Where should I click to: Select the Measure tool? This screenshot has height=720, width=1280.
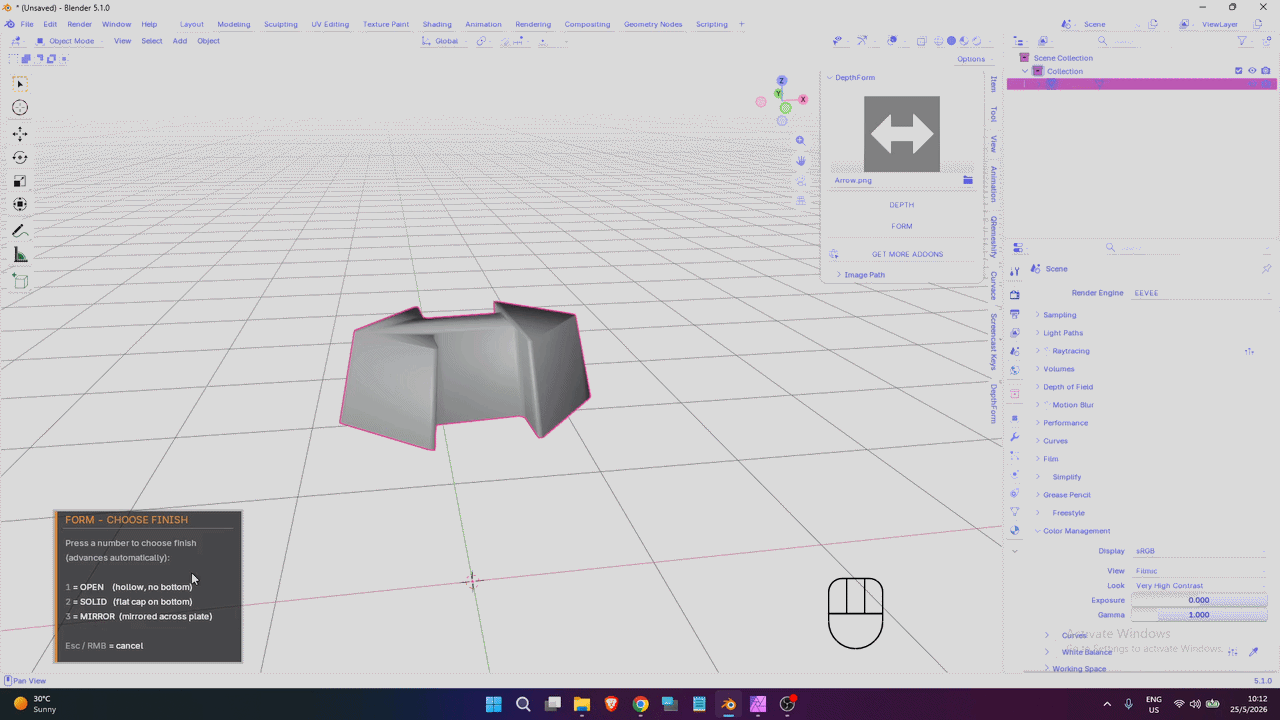pos(20,256)
